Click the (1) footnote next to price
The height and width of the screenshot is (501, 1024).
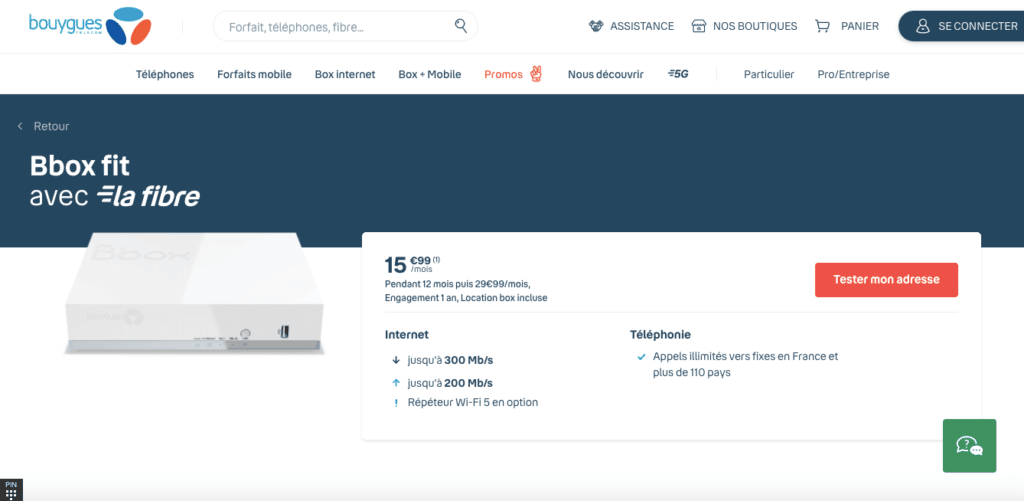pos(436,259)
